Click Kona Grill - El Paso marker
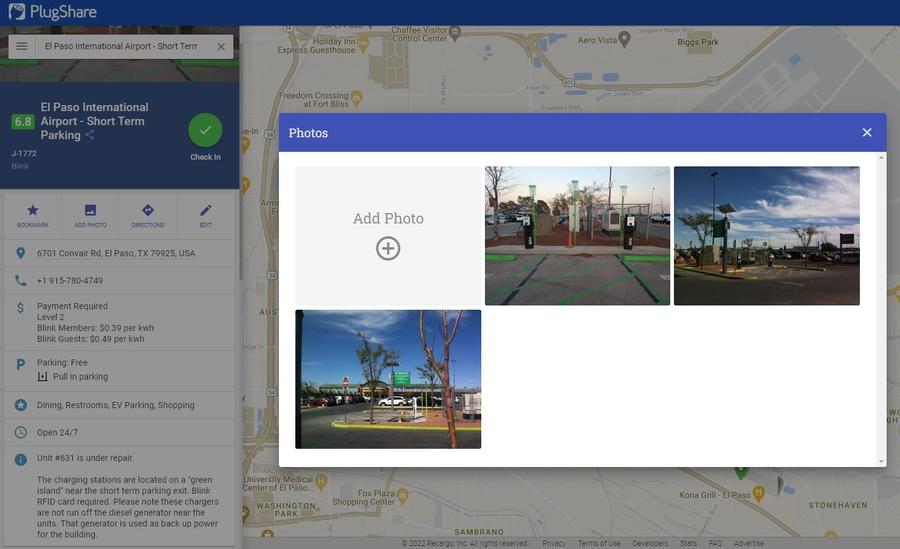The height and width of the screenshot is (549, 900). (x=758, y=493)
